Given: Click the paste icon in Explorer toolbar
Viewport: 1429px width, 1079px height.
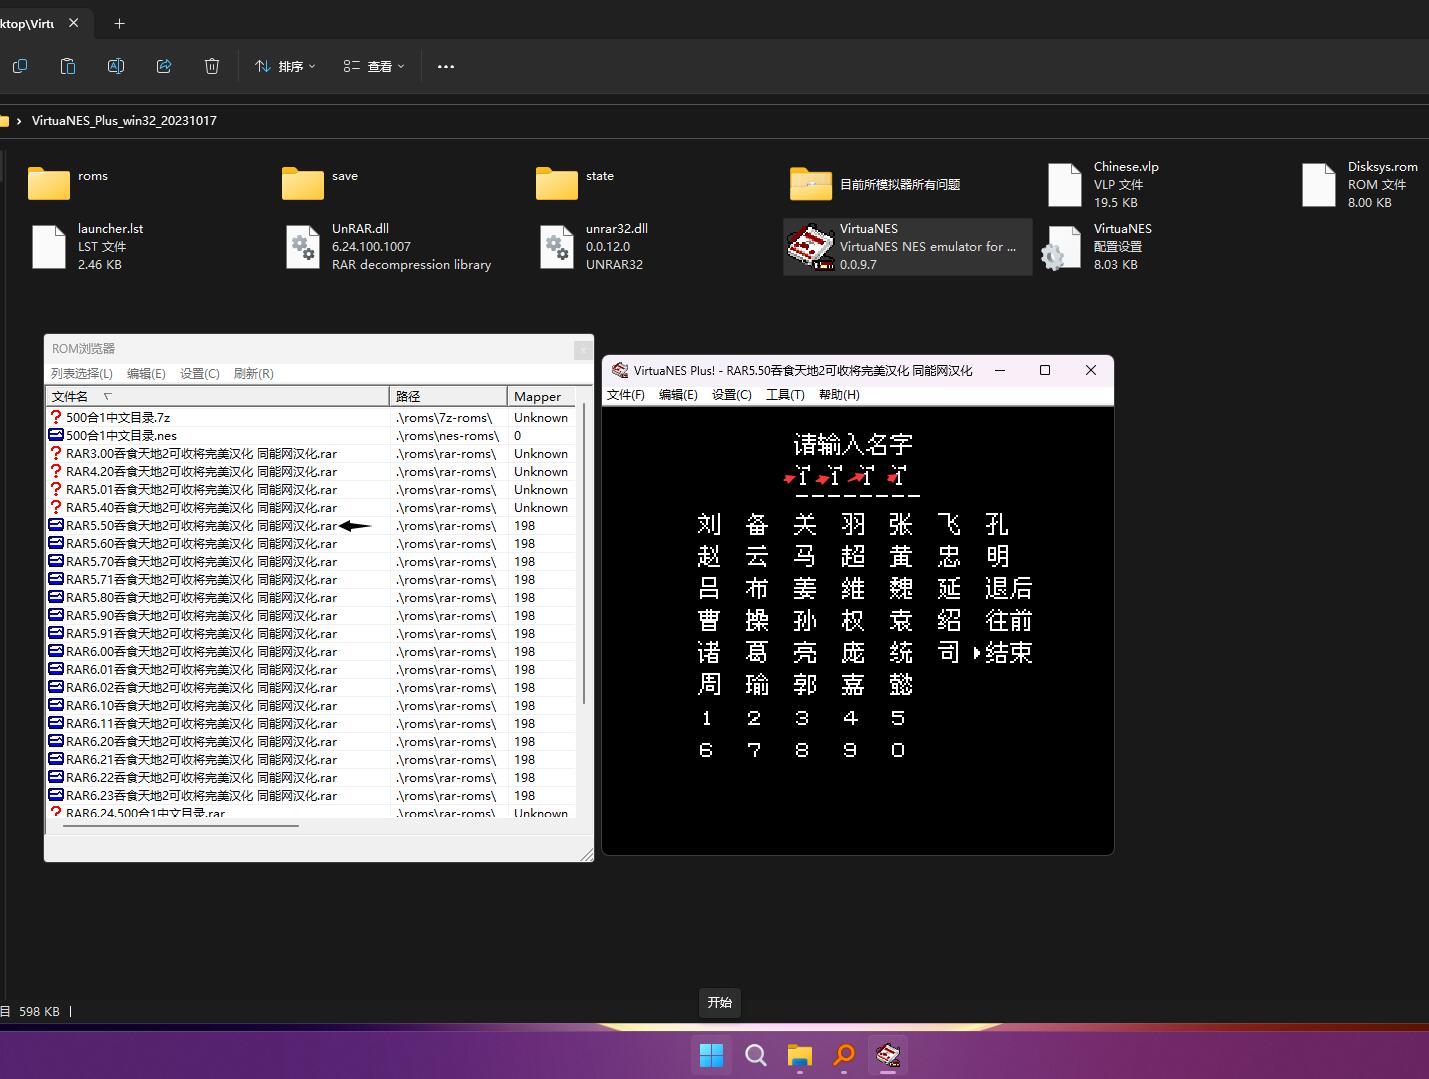Looking at the screenshot, I should [x=68, y=66].
